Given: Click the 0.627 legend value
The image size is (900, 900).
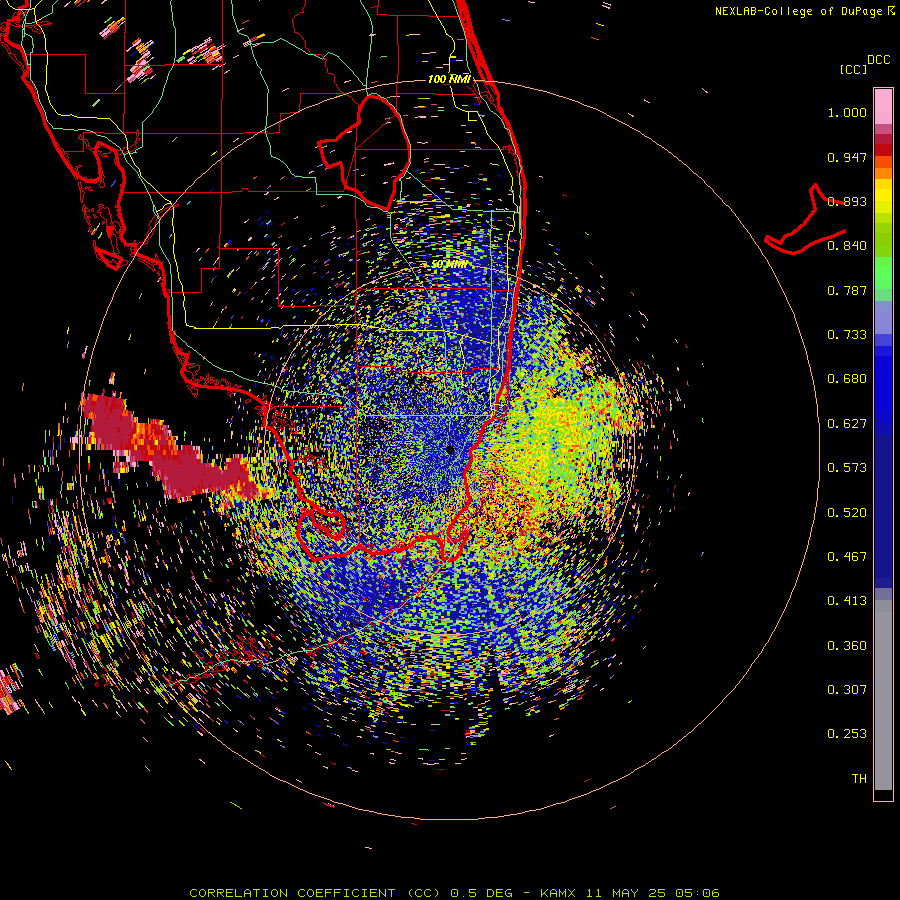Looking at the screenshot, I should [x=847, y=424].
